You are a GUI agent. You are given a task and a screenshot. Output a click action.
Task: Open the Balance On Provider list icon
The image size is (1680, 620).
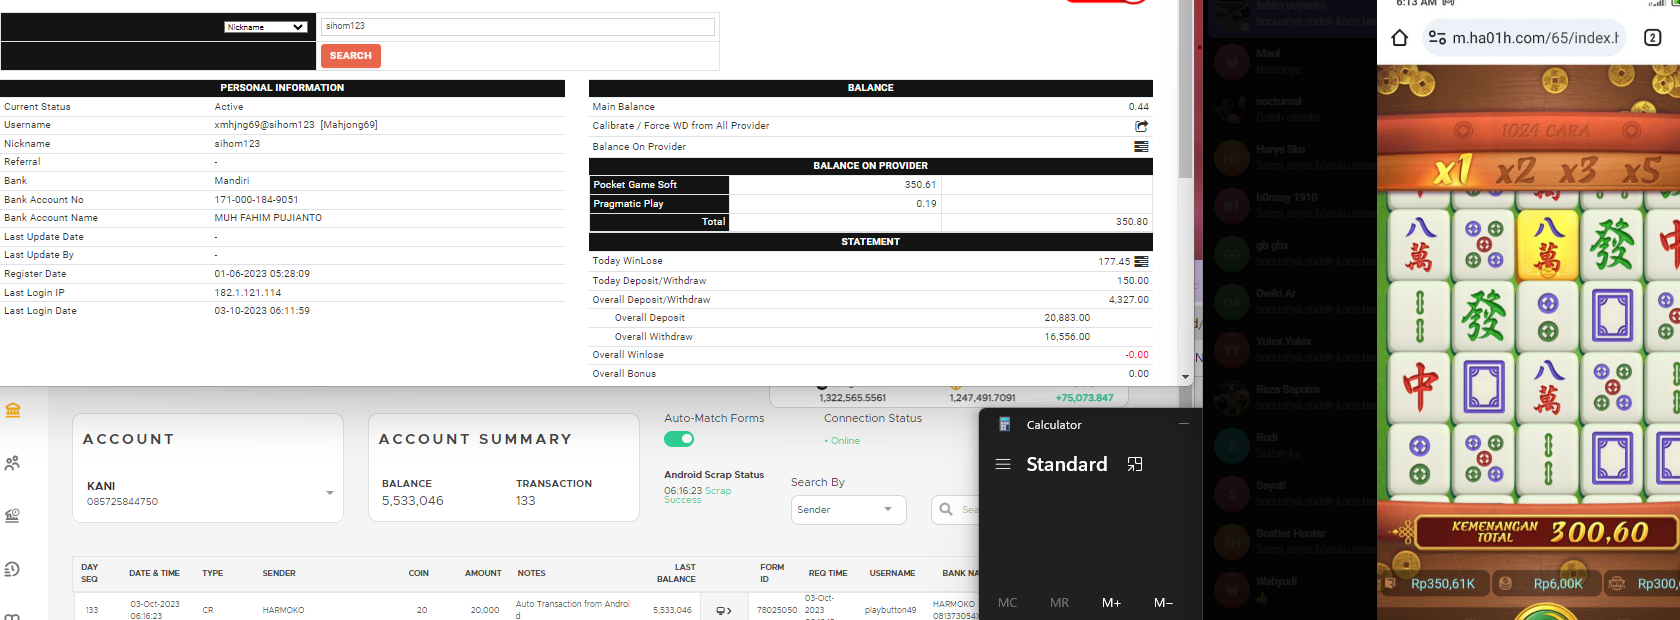1141,146
